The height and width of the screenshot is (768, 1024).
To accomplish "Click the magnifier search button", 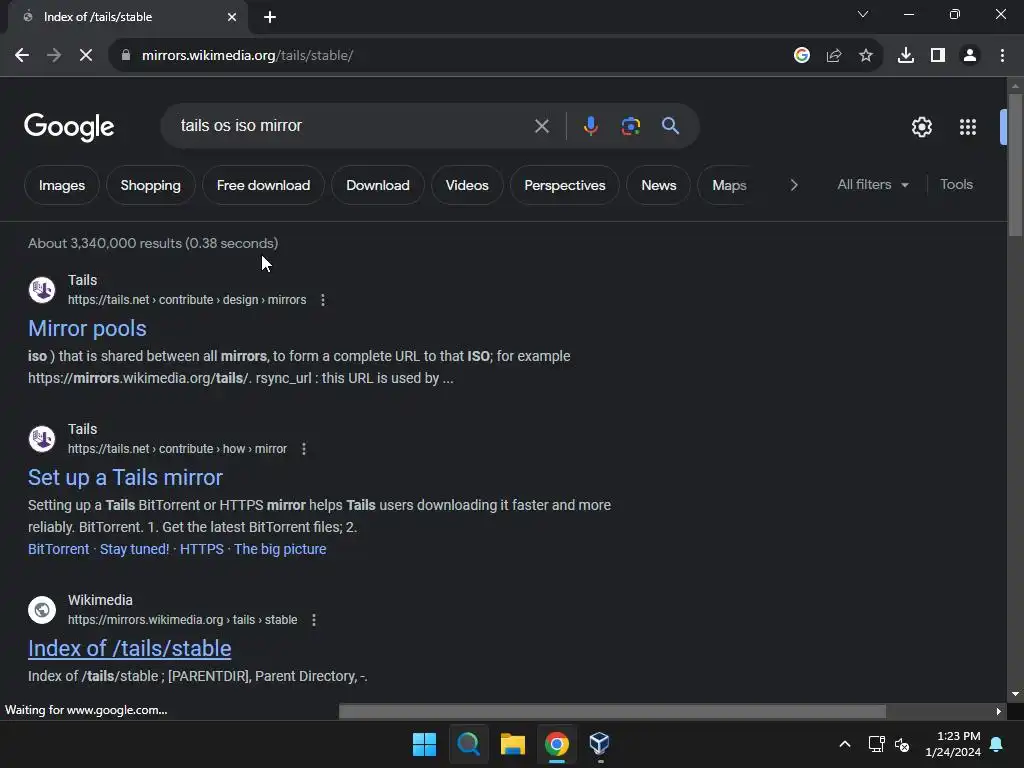I will click(671, 126).
